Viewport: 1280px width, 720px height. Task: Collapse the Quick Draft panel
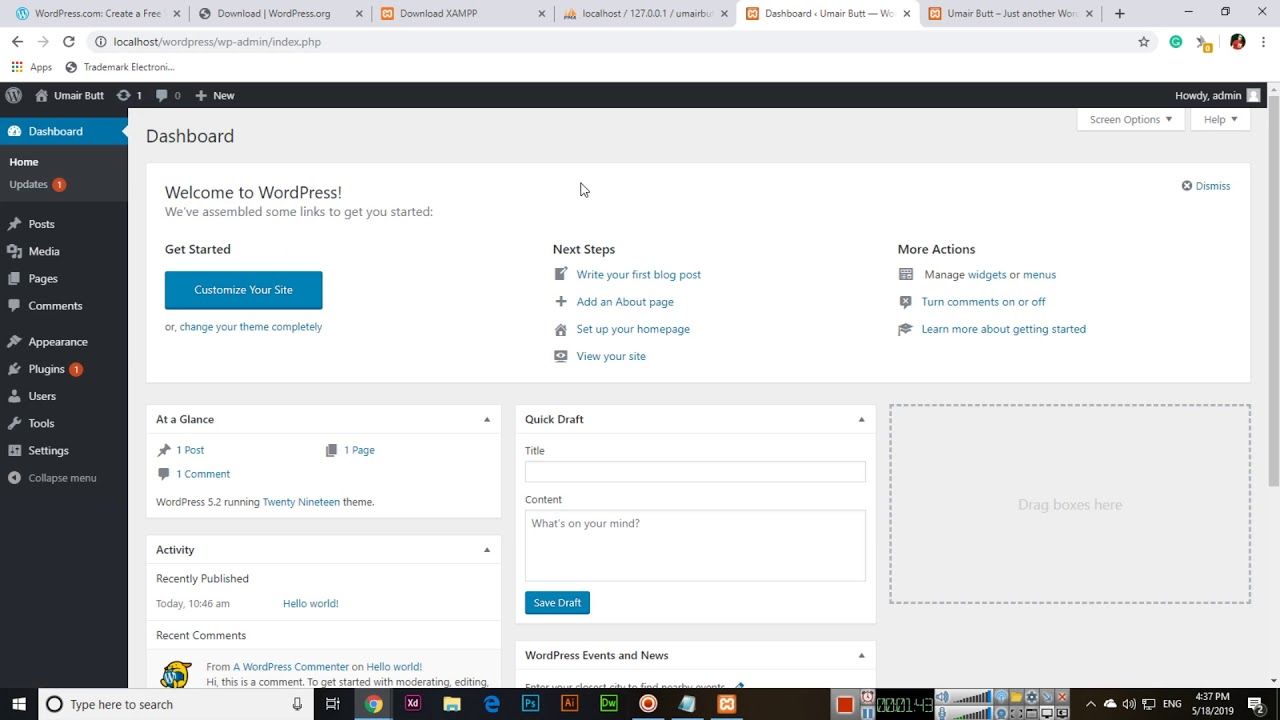tap(861, 420)
